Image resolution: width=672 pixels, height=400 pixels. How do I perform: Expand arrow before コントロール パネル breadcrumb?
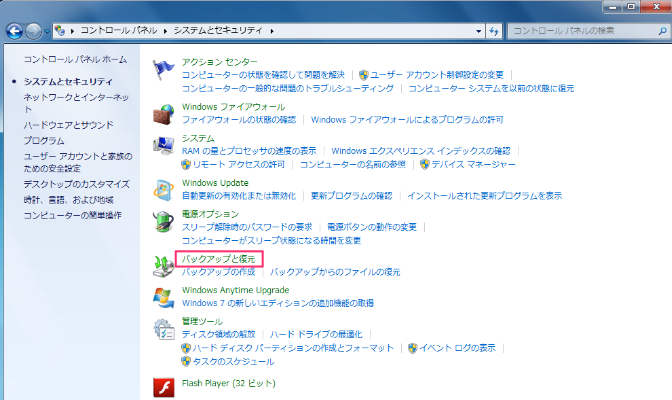pos(72,31)
